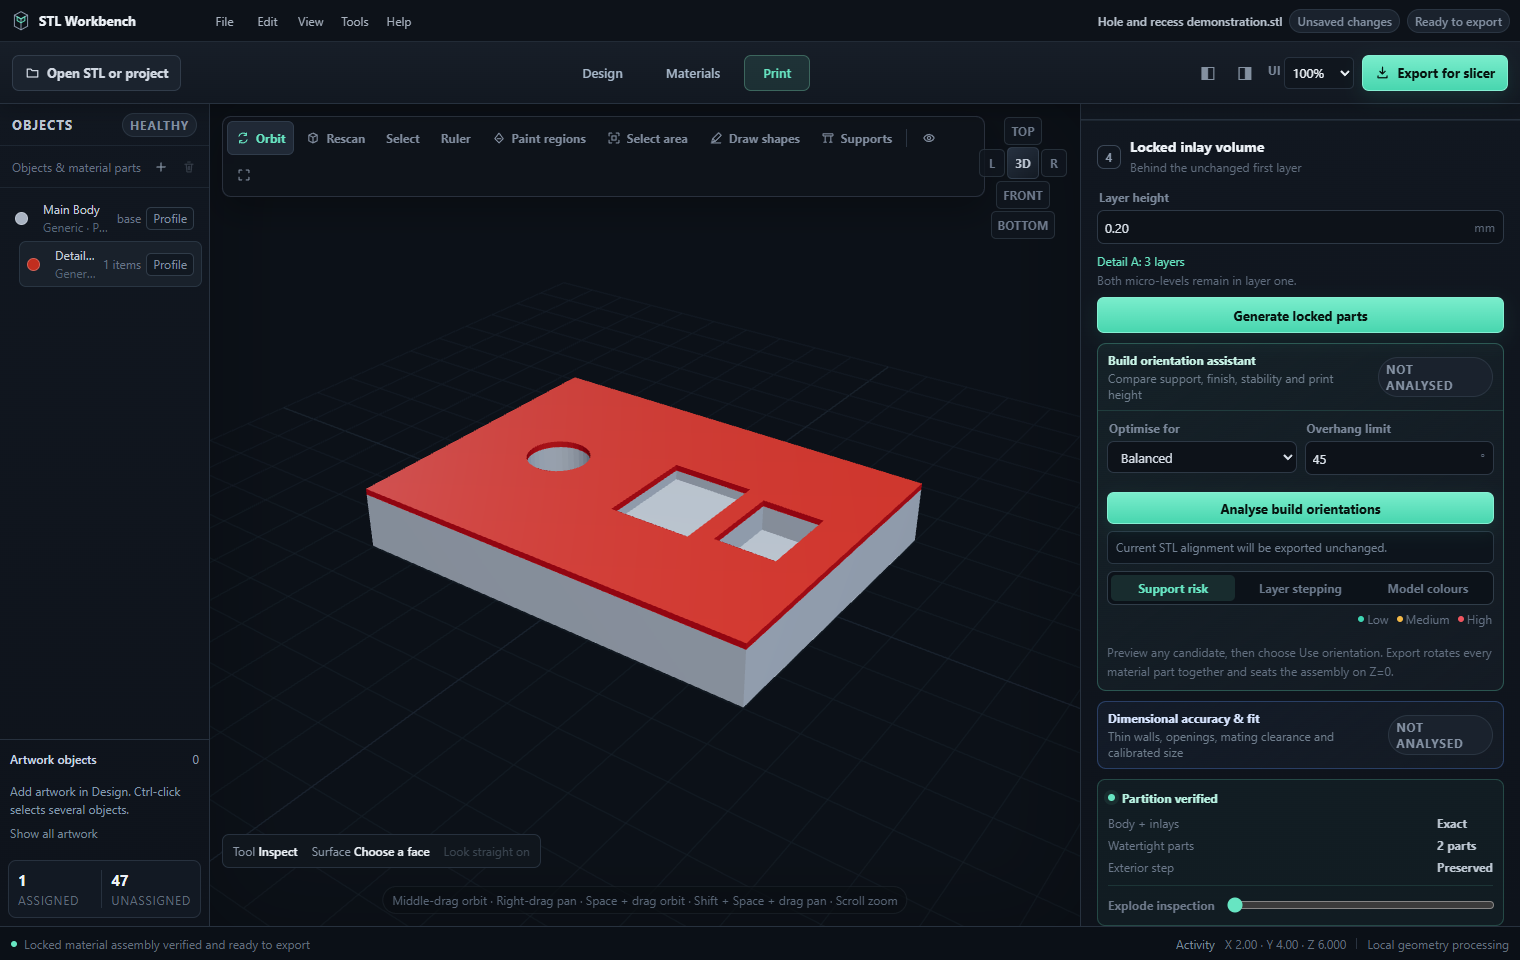Click Open STL or project button
Image resolution: width=1520 pixels, height=960 pixels.
(97, 73)
